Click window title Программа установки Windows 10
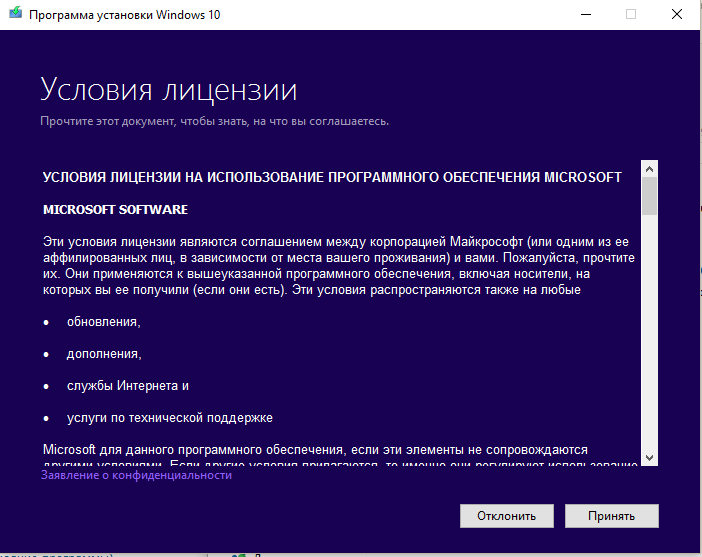The height and width of the screenshot is (557, 702). pos(124,15)
